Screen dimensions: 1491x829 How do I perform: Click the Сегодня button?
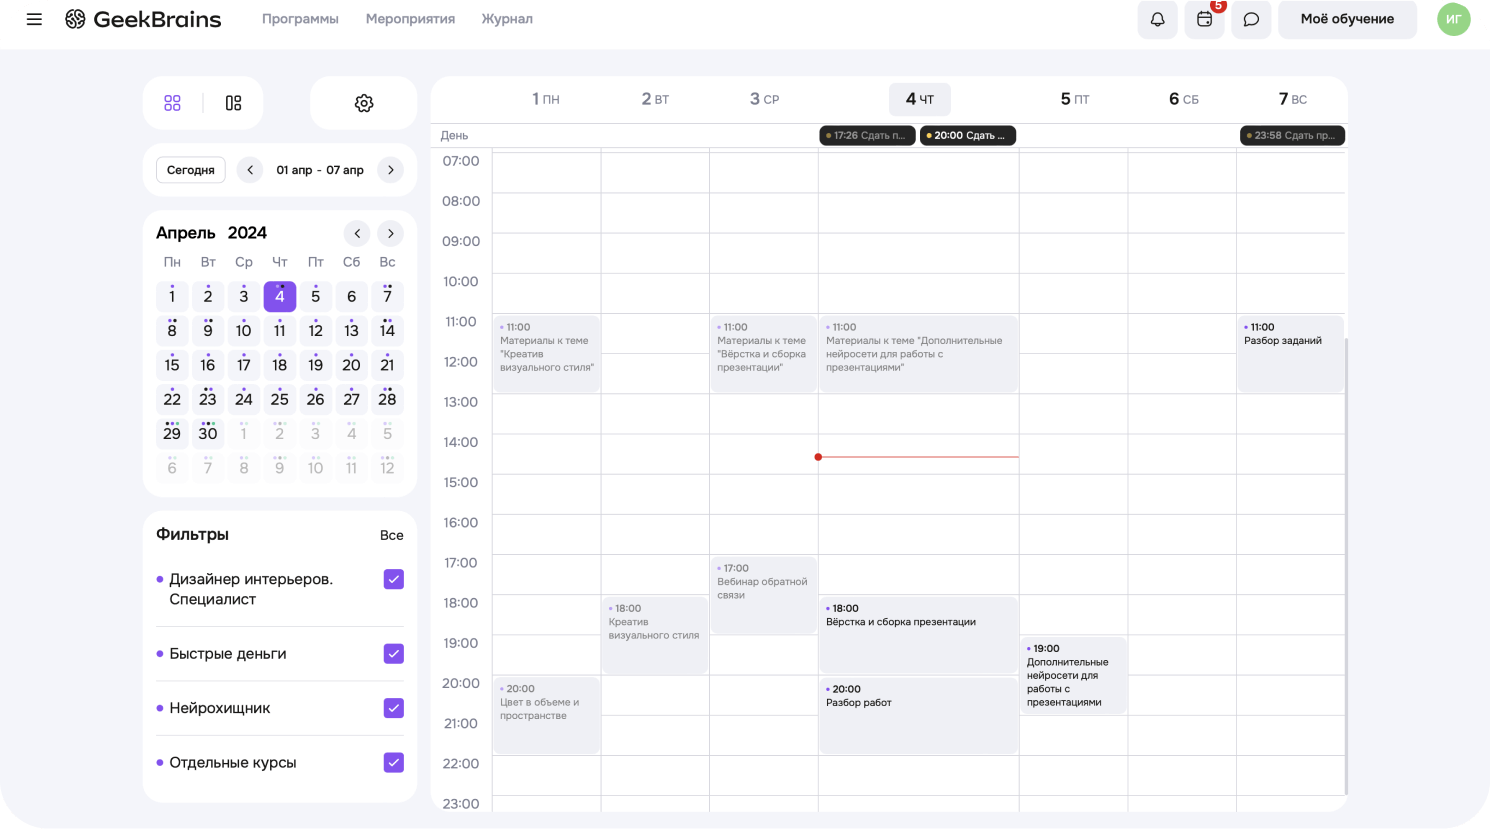click(x=191, y=170)
